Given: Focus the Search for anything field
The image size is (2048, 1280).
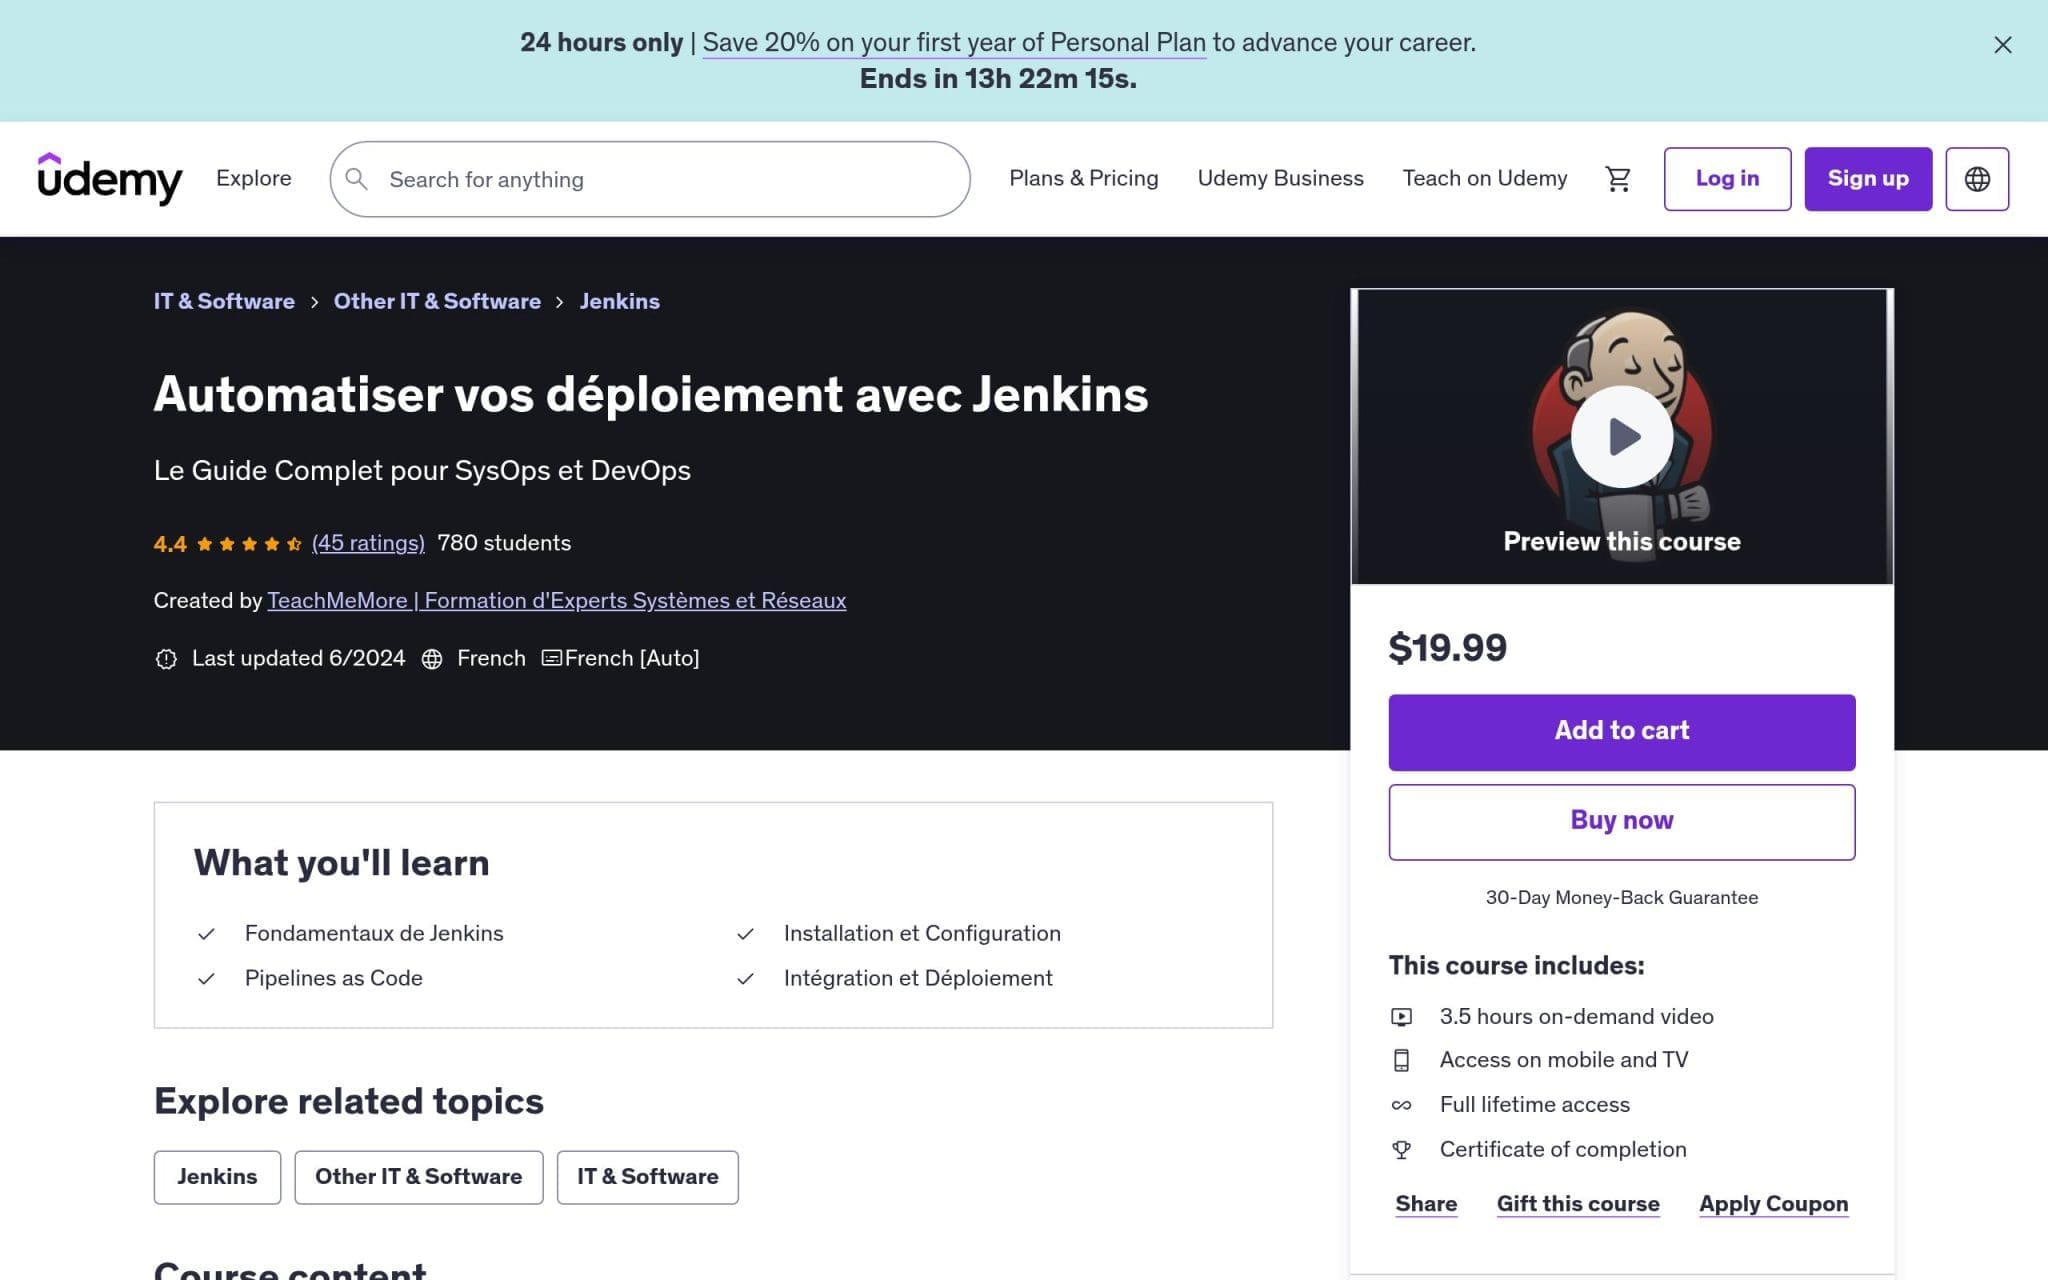Looking at the screenshot, I should click(650, 179).
